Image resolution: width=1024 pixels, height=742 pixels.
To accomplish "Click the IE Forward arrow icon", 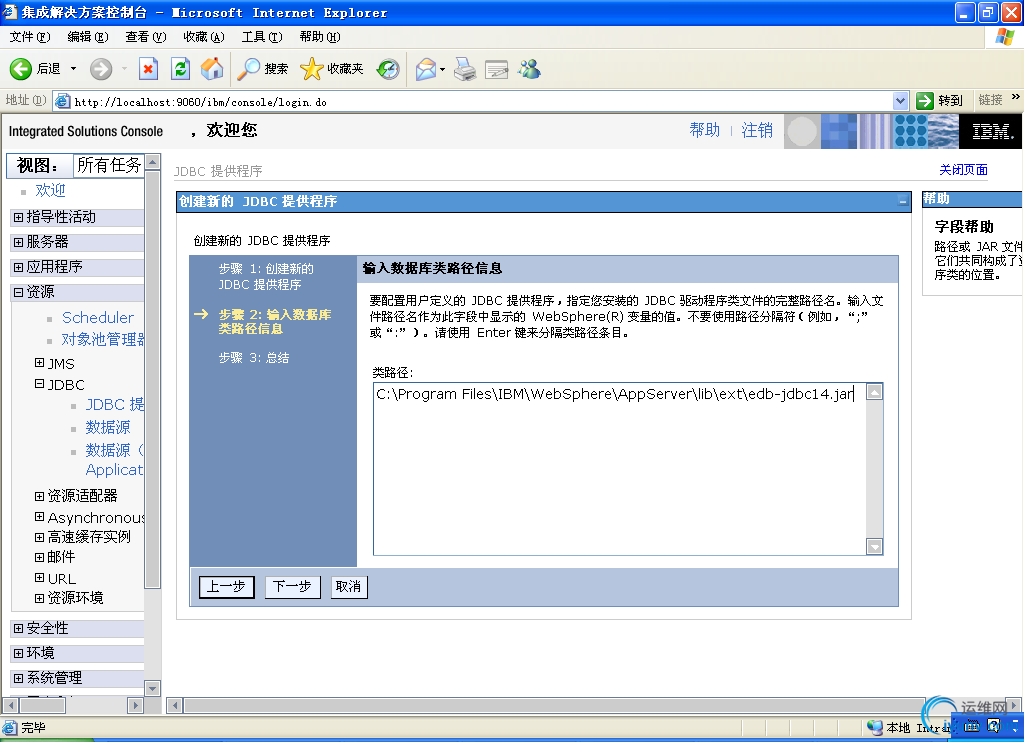I will tap(101, 69).
